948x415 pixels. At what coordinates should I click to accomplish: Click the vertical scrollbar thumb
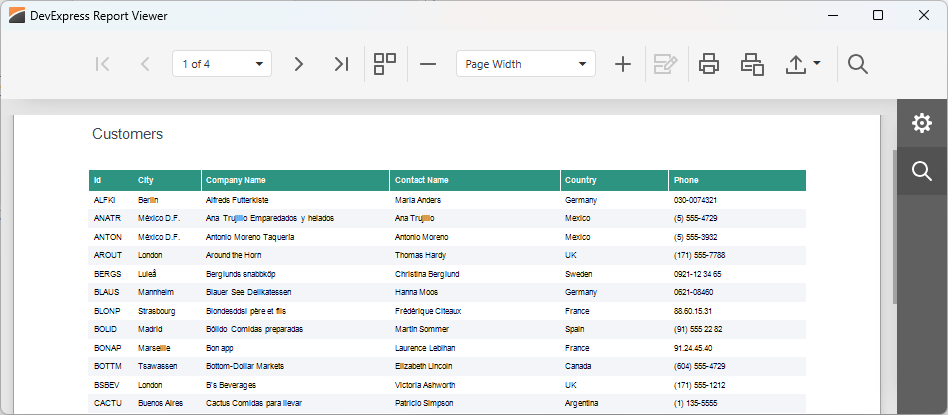click(x=894, y=227)
